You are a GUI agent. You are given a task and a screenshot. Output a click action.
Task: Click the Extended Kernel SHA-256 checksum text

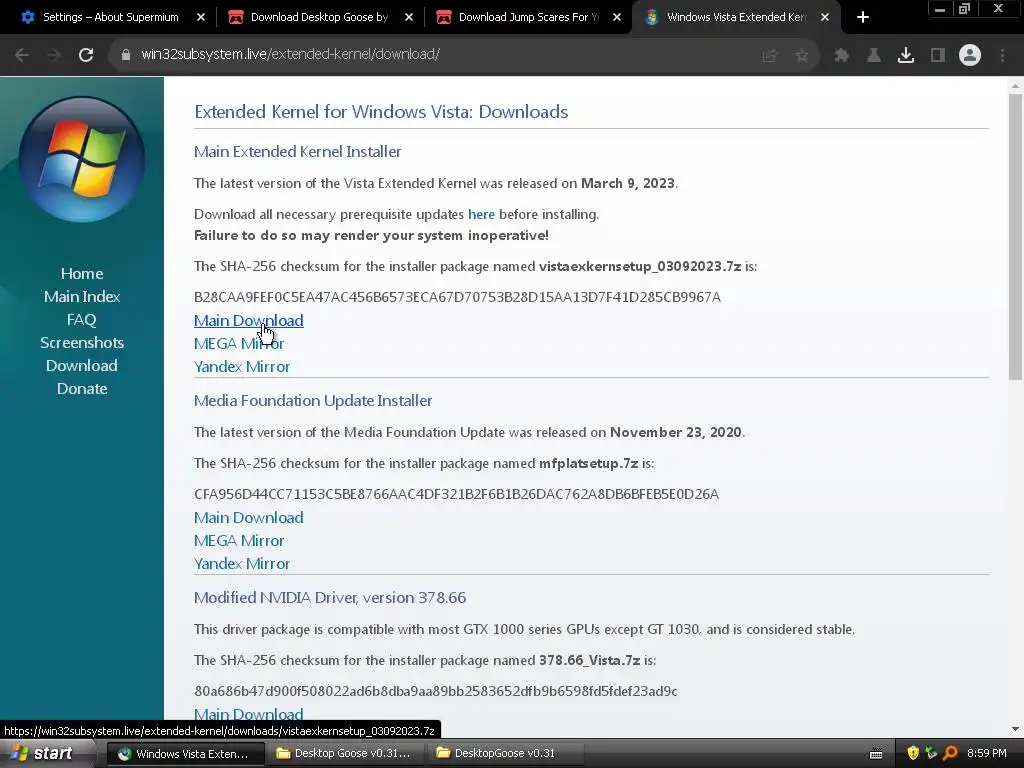click(x=457, y=297)
